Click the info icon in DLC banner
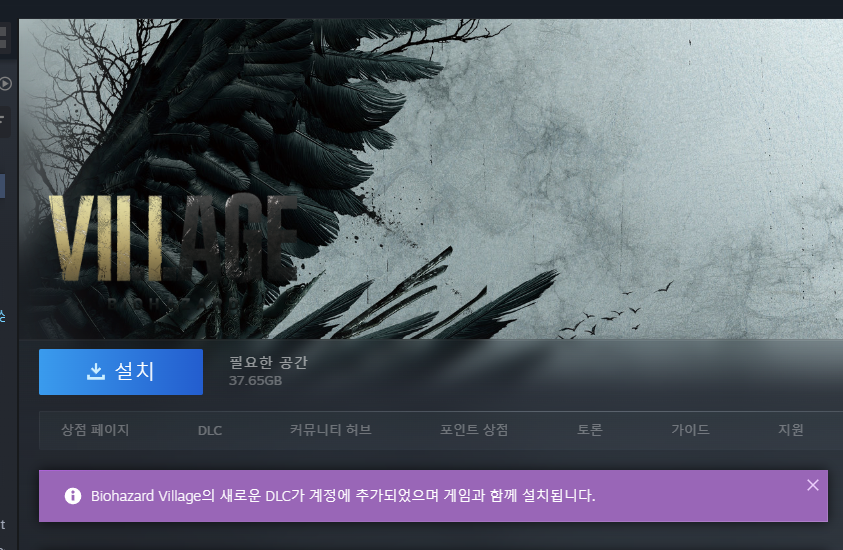Viewport: 843px width, 550px height. [x=73, y=496]
